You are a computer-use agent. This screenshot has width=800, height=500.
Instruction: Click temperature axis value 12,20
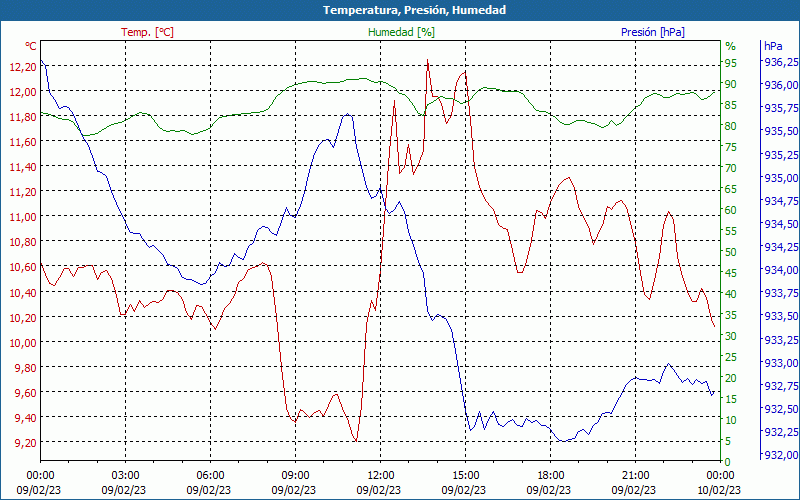(23, 67)
